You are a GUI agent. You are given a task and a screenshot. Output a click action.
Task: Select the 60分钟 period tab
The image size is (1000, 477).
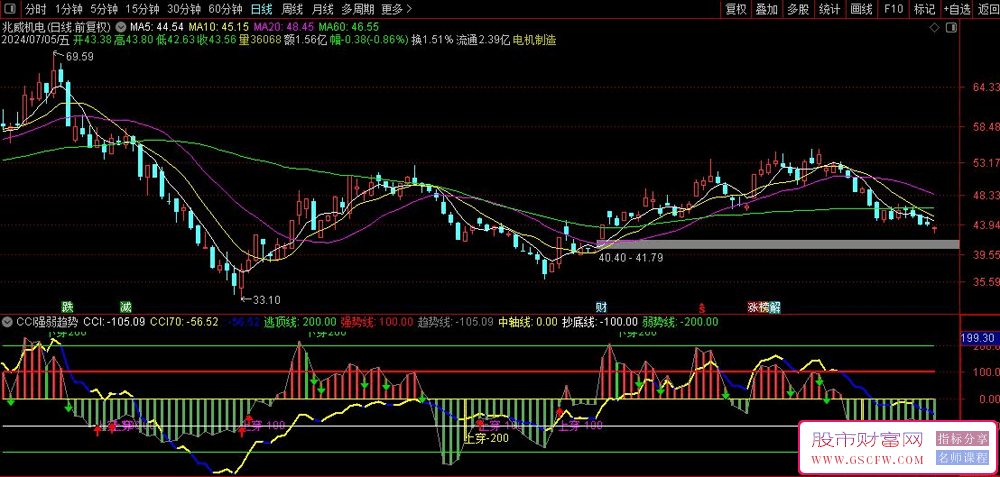[225, 9]
